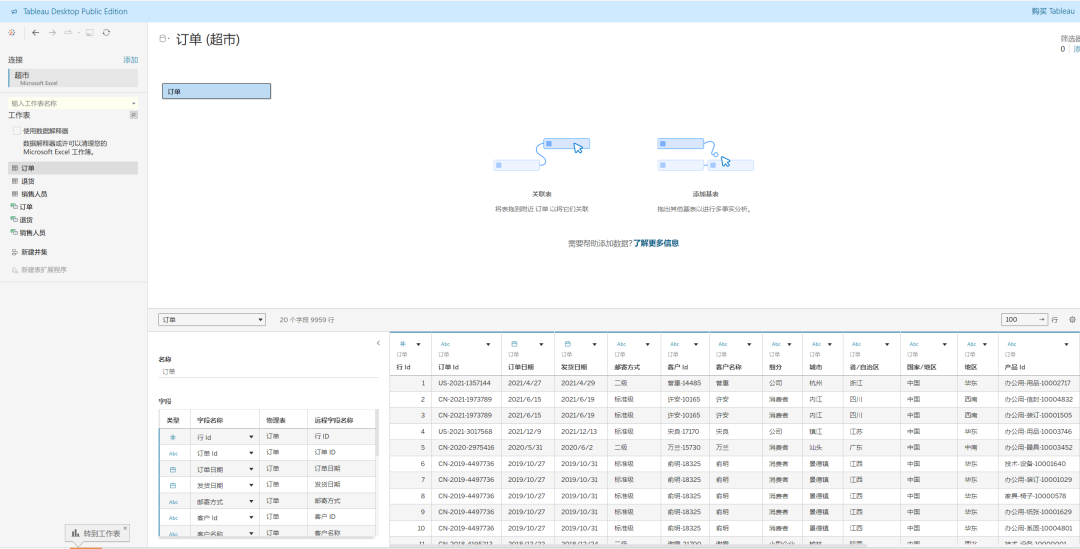
Task: Click the 新建并集 union icon
Action: tap(14, 252)
